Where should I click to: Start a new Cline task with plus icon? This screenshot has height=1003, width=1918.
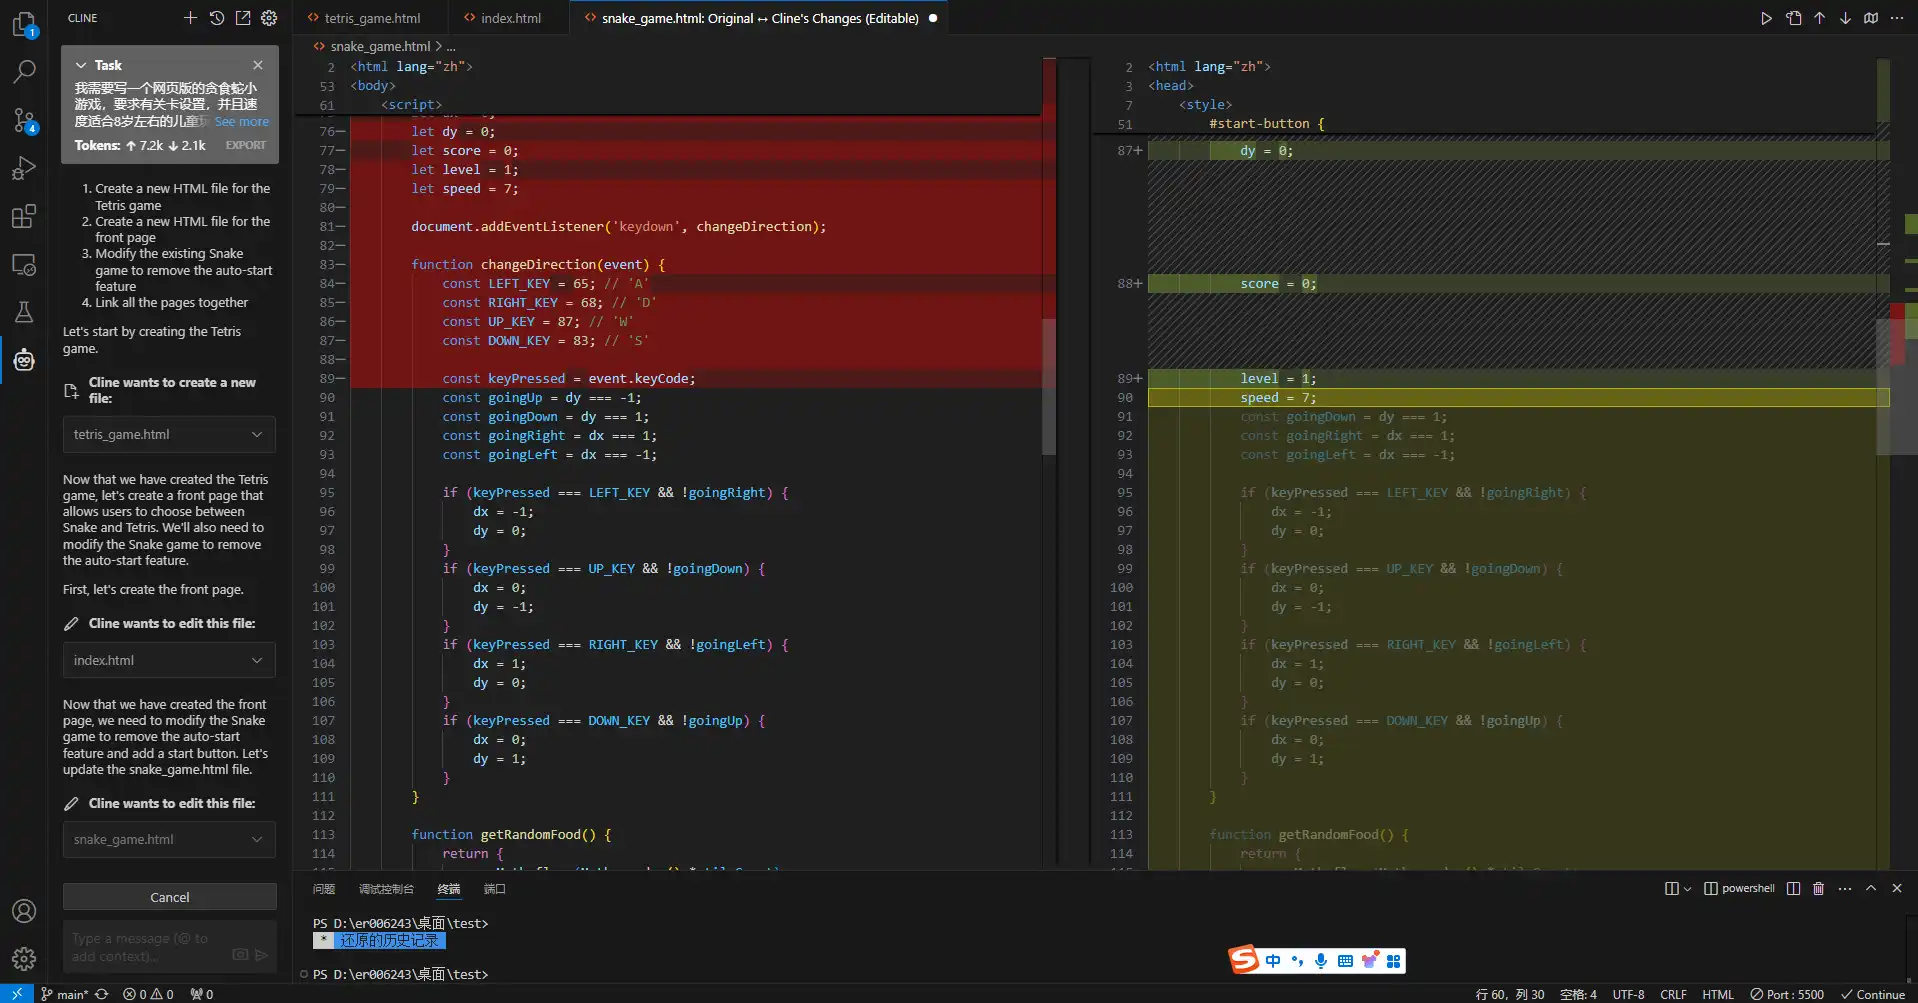pyautogui.click(x=190, y=18)
